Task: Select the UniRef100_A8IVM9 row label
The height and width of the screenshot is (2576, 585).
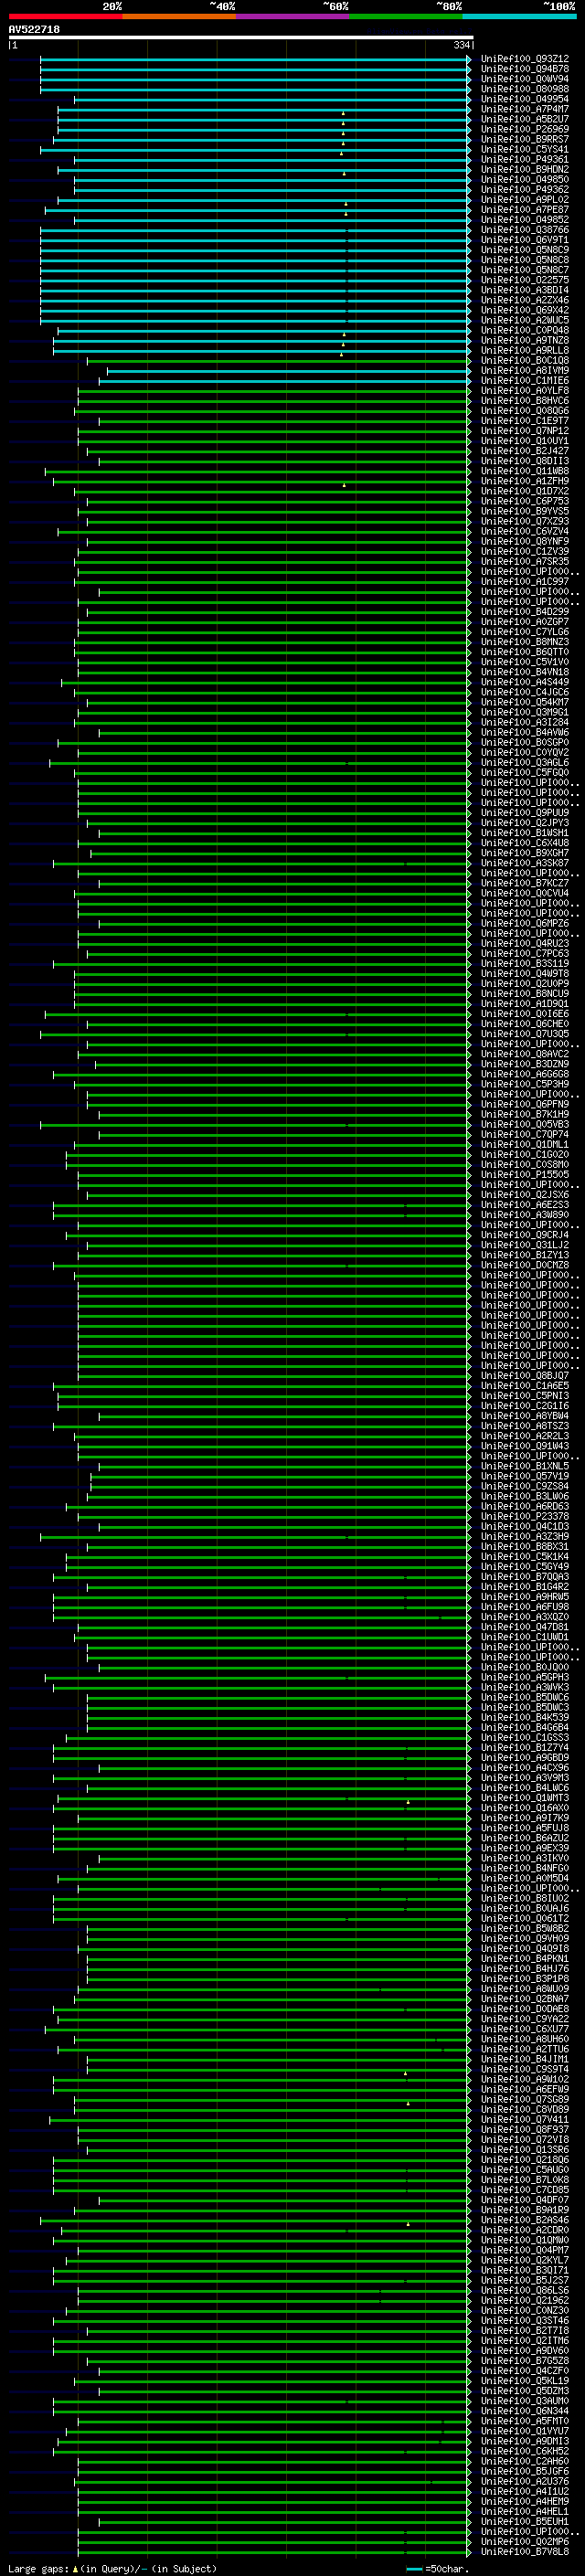Action: (525, 370)
